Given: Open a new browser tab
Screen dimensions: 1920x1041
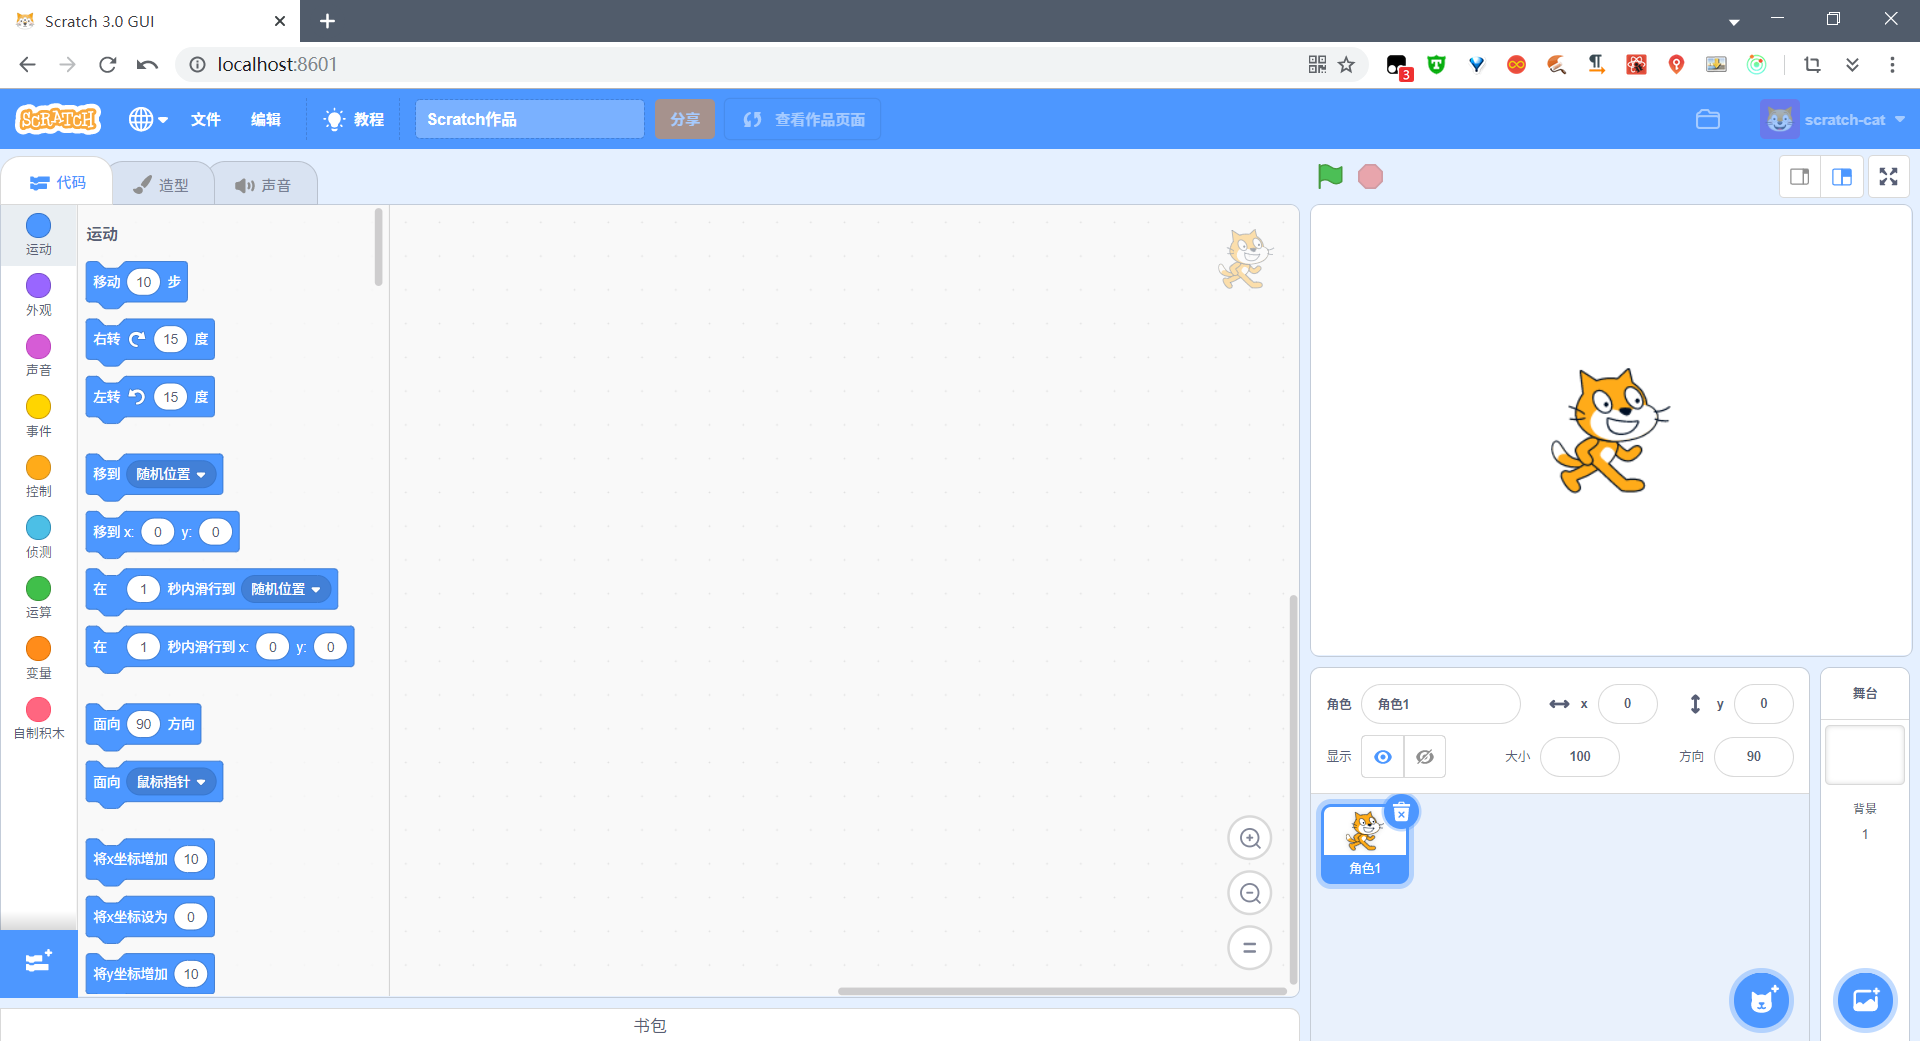Looking at the screenshot, I should click(x=328, y=21).
